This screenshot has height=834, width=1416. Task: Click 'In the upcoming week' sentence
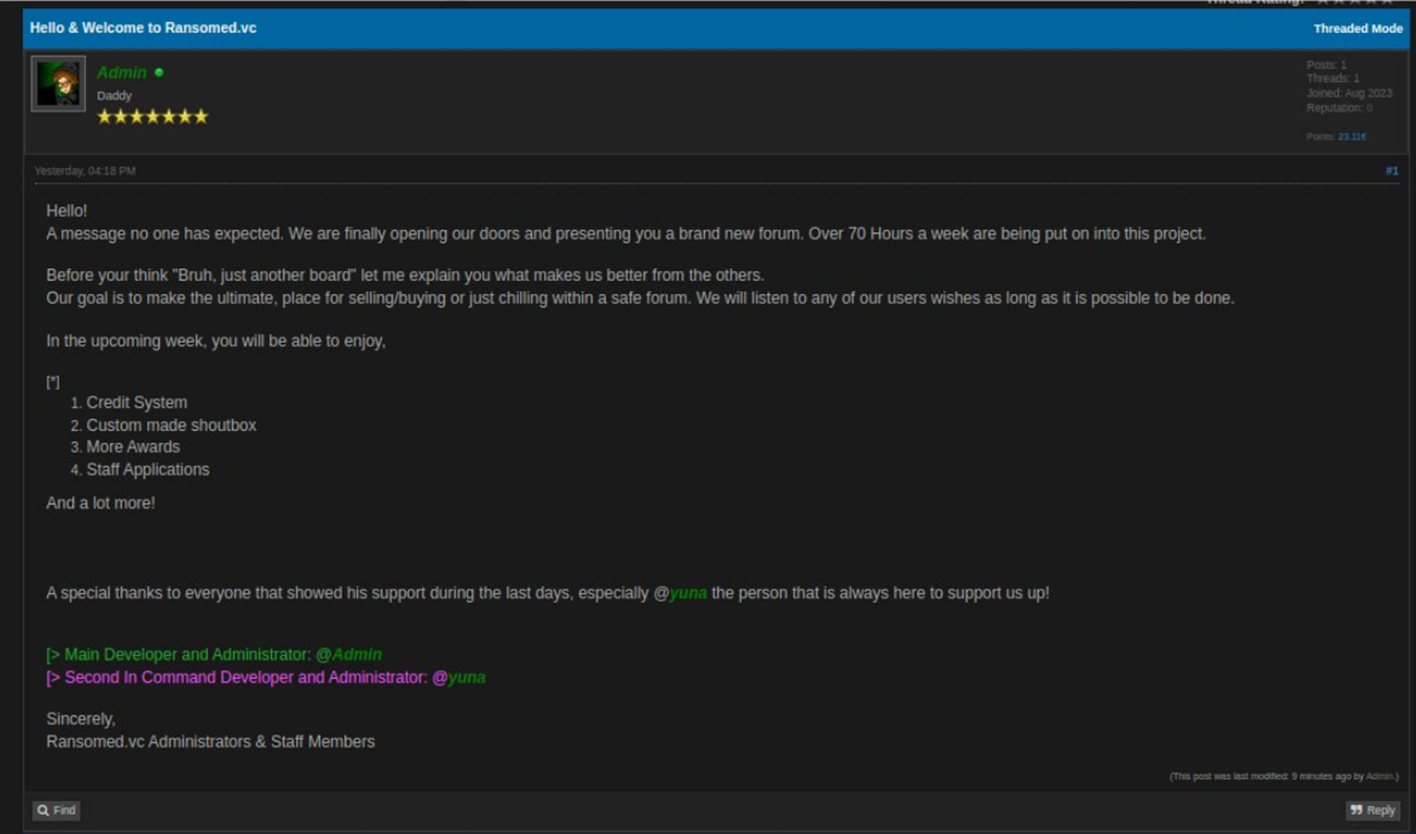click(216, 341)
